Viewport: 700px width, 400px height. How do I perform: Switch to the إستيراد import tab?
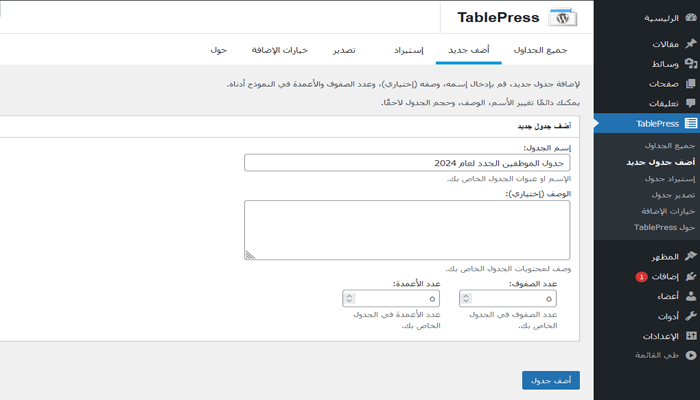coord(408,50)
